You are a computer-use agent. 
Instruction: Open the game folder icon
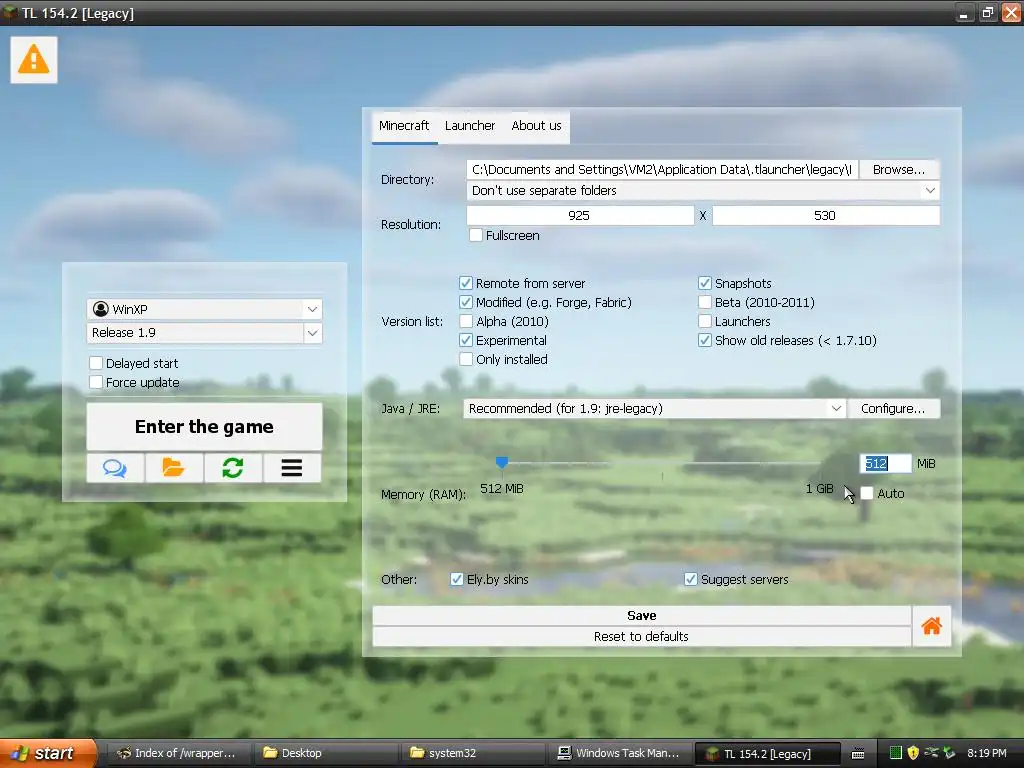click(174, 468)
